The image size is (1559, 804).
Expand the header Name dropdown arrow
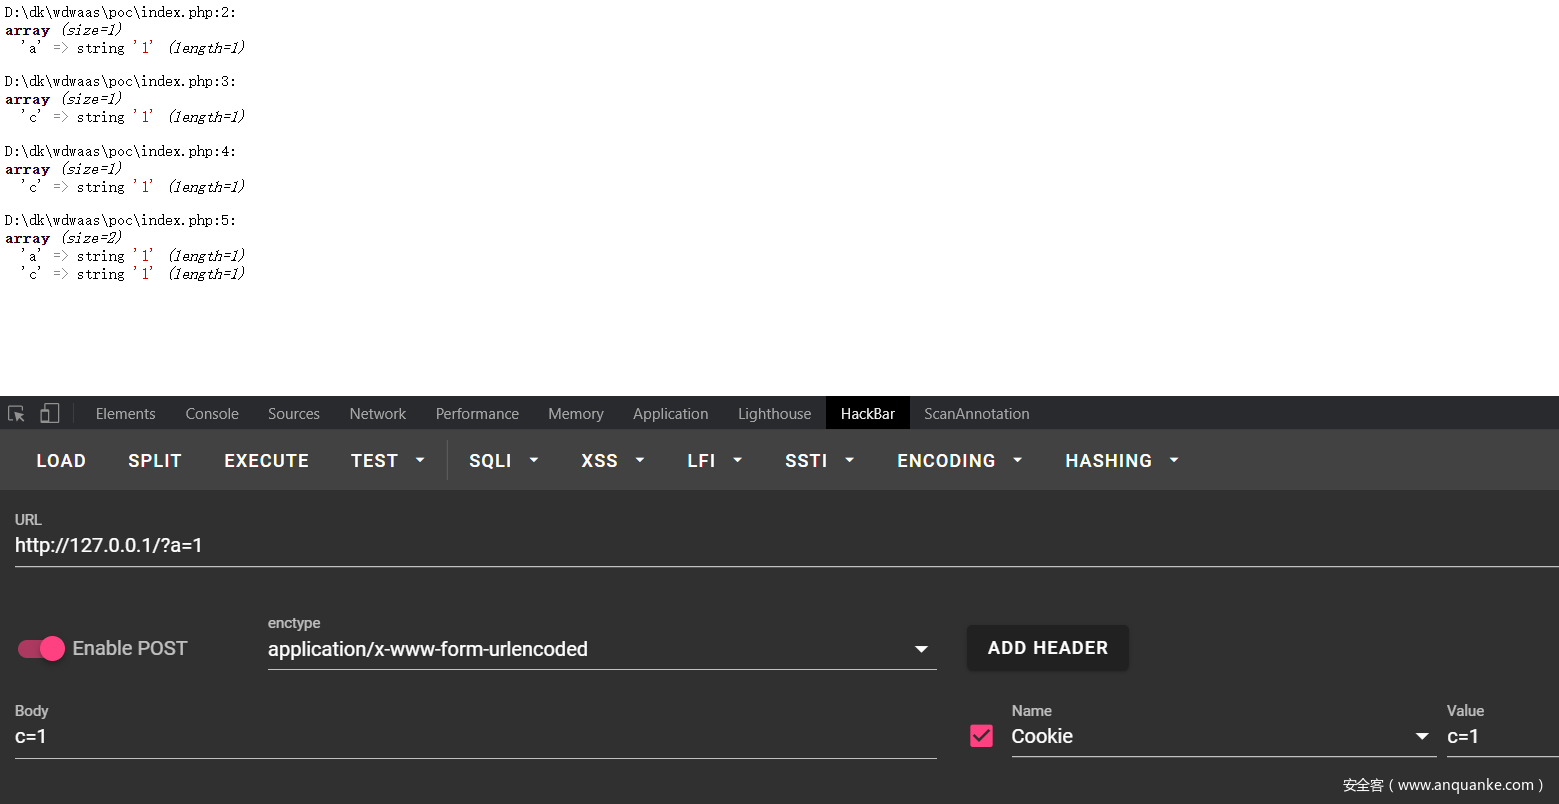(x=1421, y=737)
